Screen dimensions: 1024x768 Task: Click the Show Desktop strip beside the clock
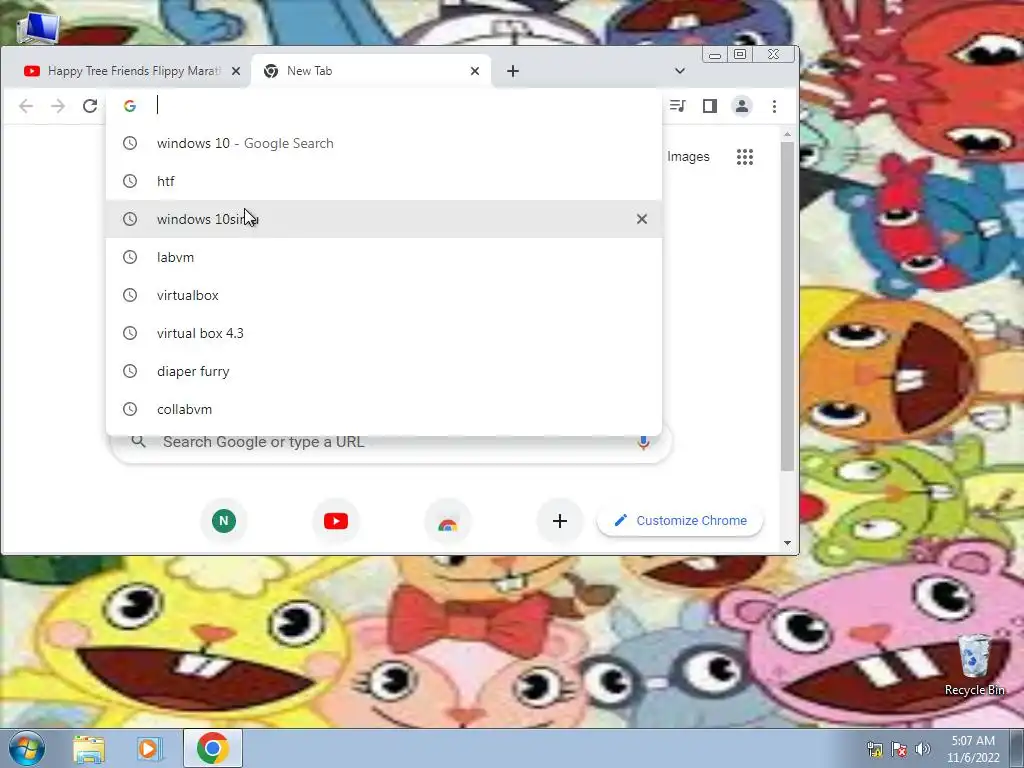(x=1017, y=748)
